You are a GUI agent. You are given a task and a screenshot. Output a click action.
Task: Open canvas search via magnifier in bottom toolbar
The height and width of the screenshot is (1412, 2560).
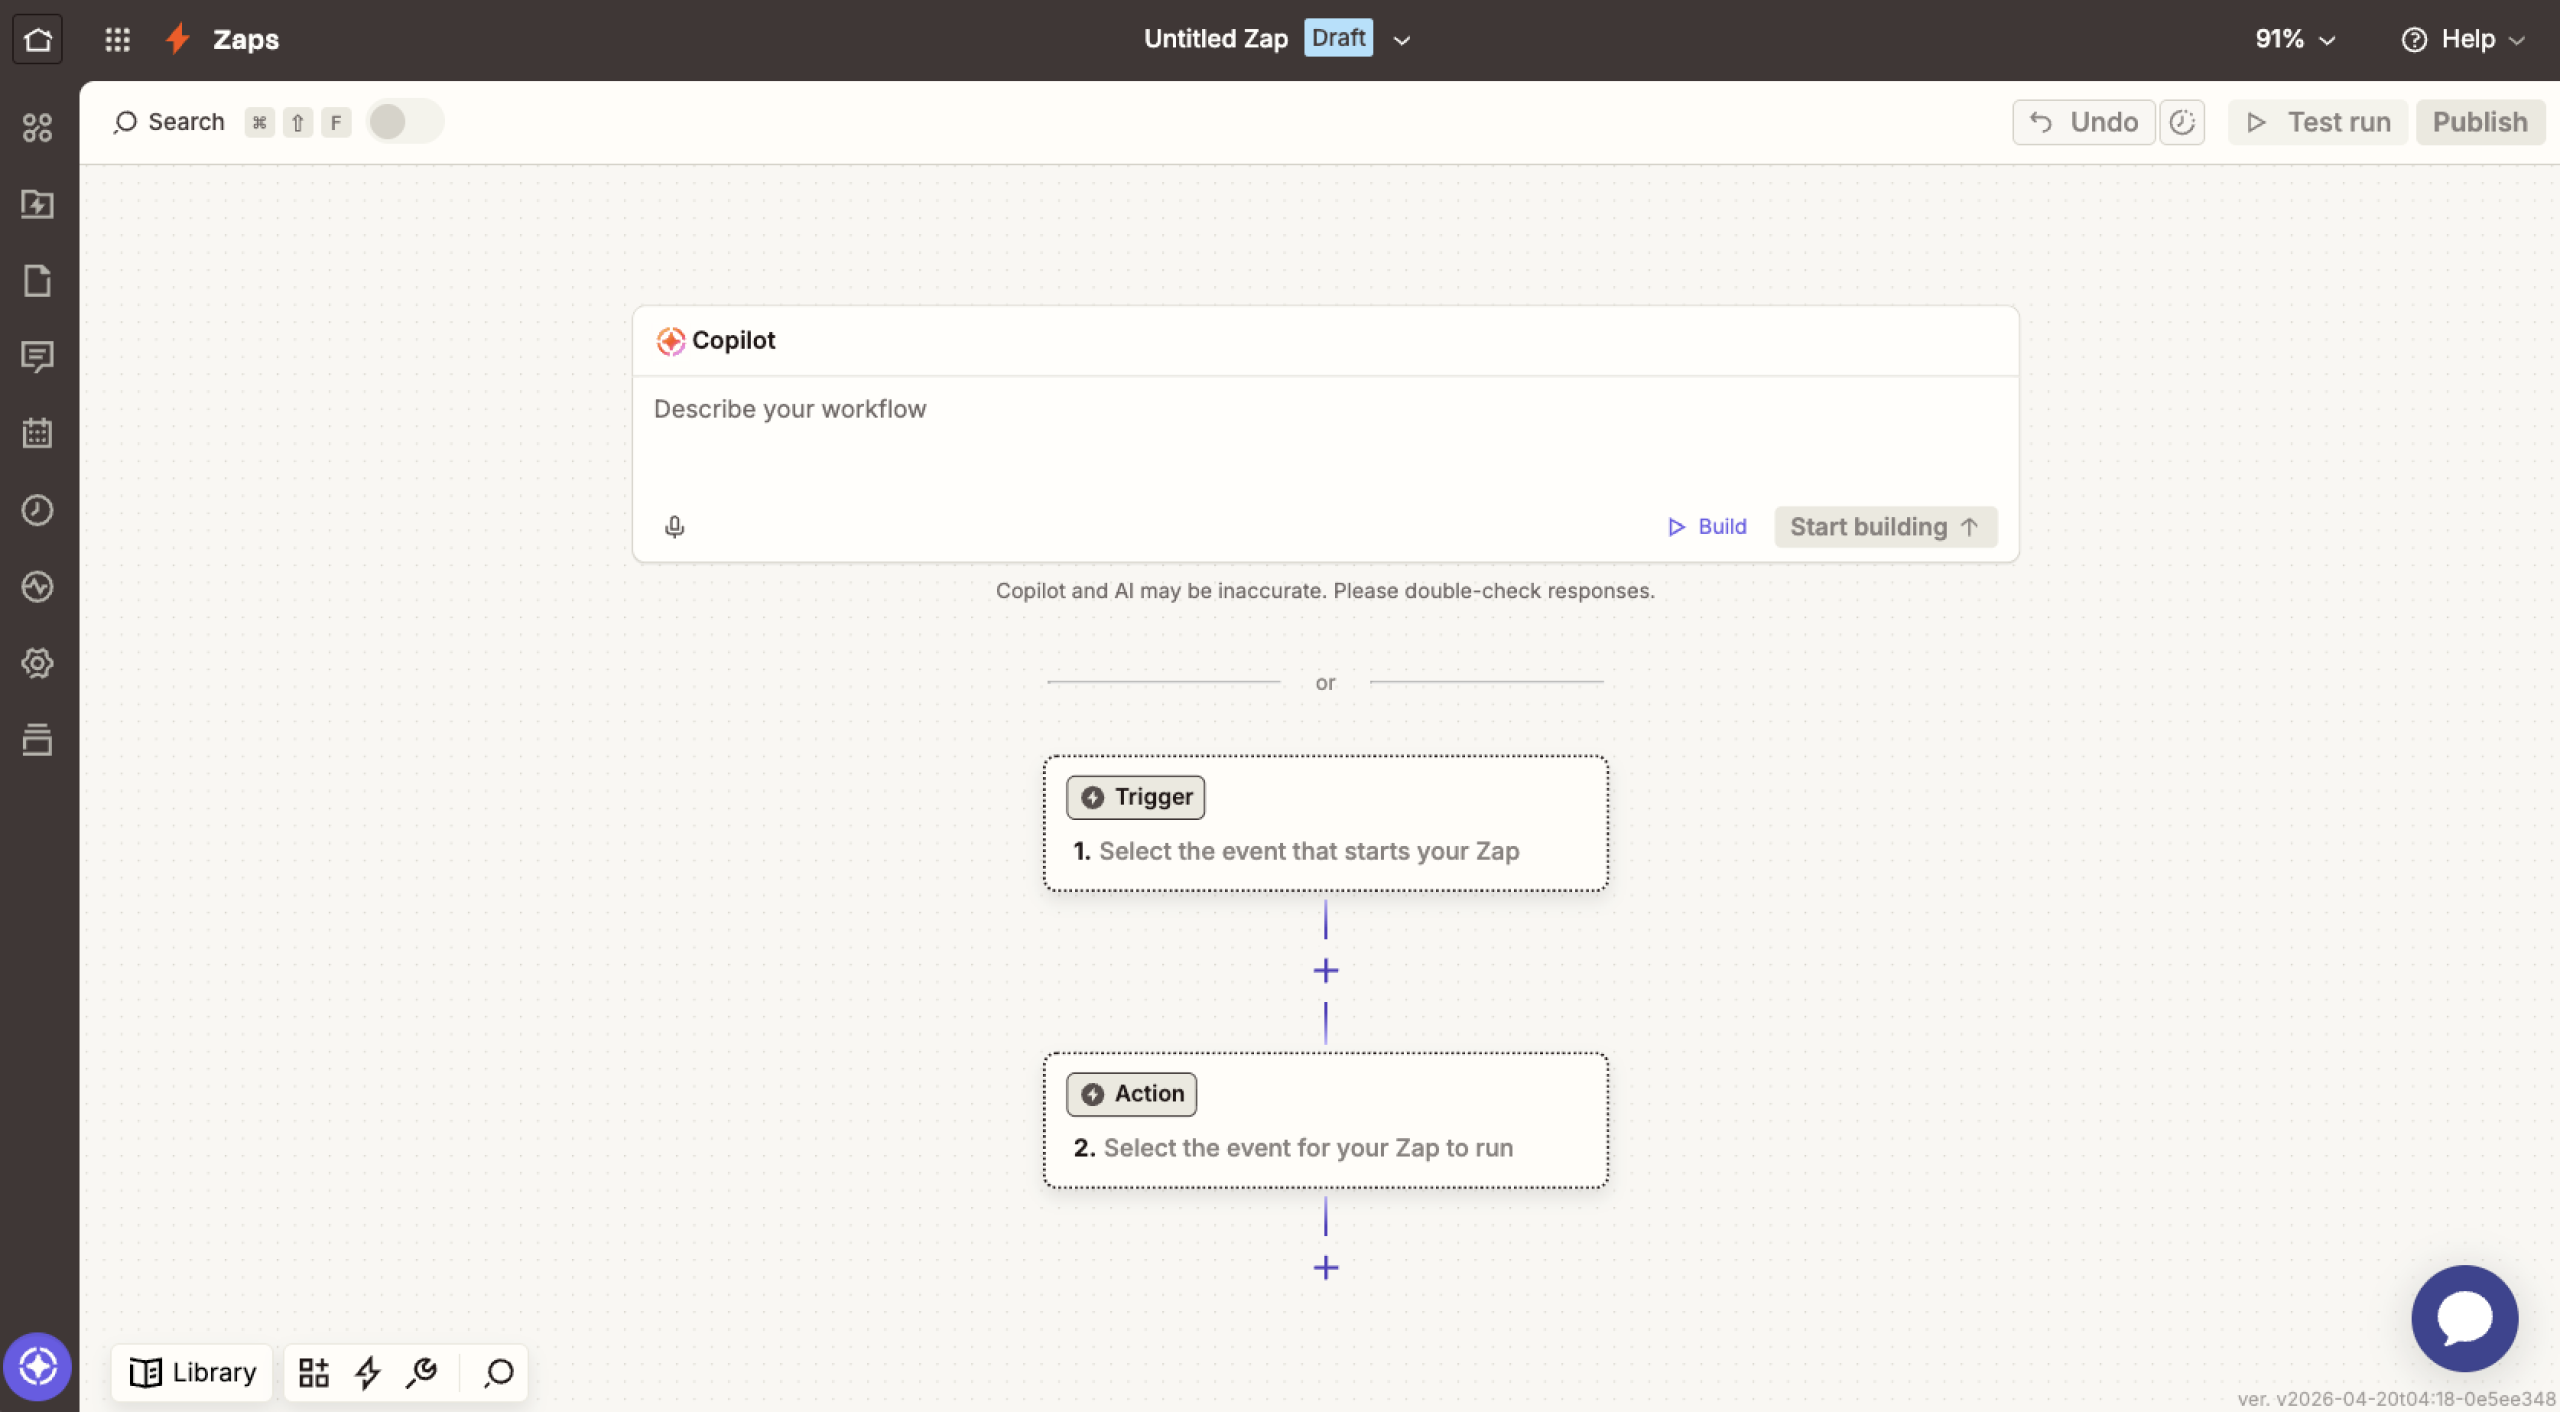coord(497,1372)
